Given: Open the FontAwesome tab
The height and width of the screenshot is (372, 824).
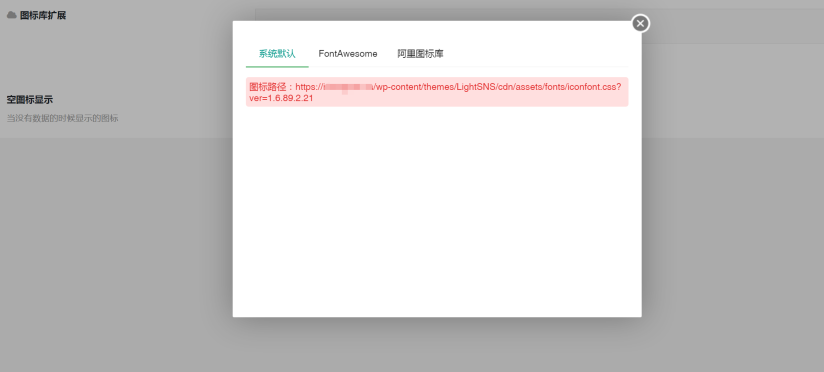Looking at the screenshot, I should tap(348, 54).
